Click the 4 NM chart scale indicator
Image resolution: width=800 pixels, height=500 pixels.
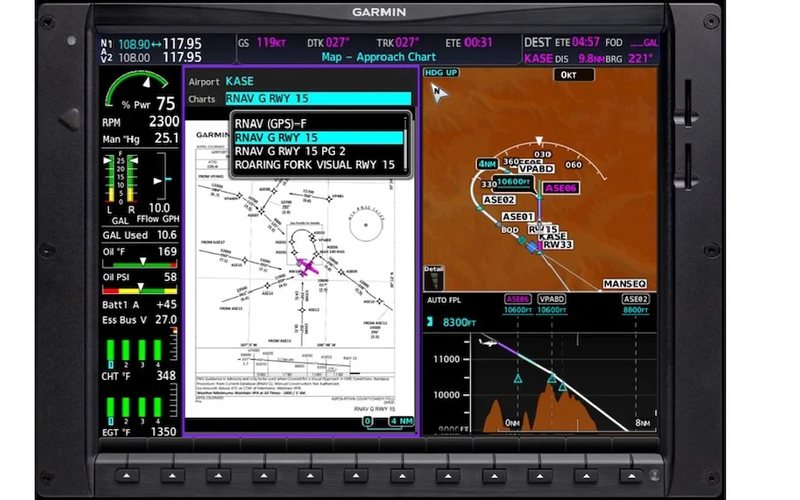[402, 421]
